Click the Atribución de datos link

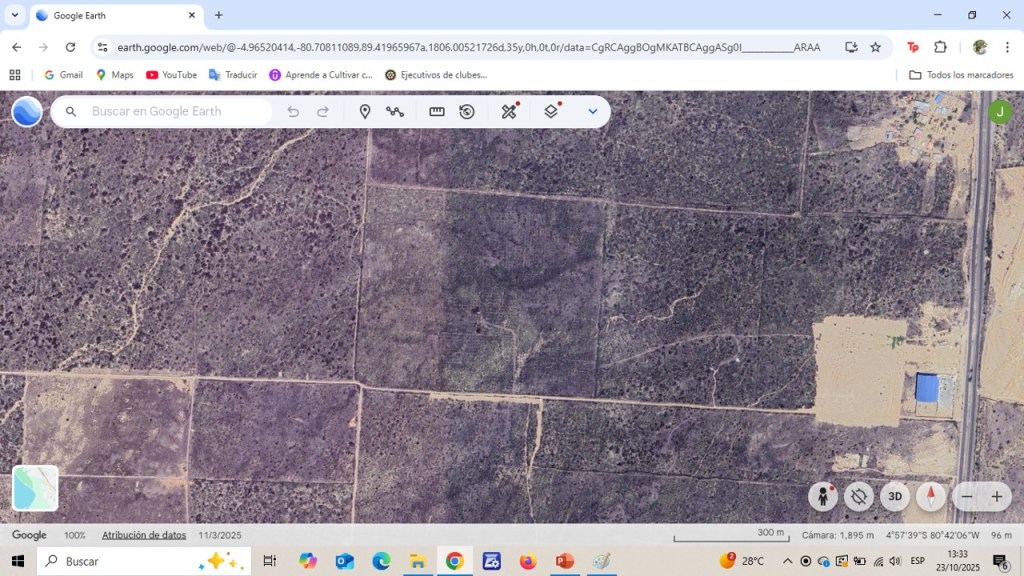point(144,535)
